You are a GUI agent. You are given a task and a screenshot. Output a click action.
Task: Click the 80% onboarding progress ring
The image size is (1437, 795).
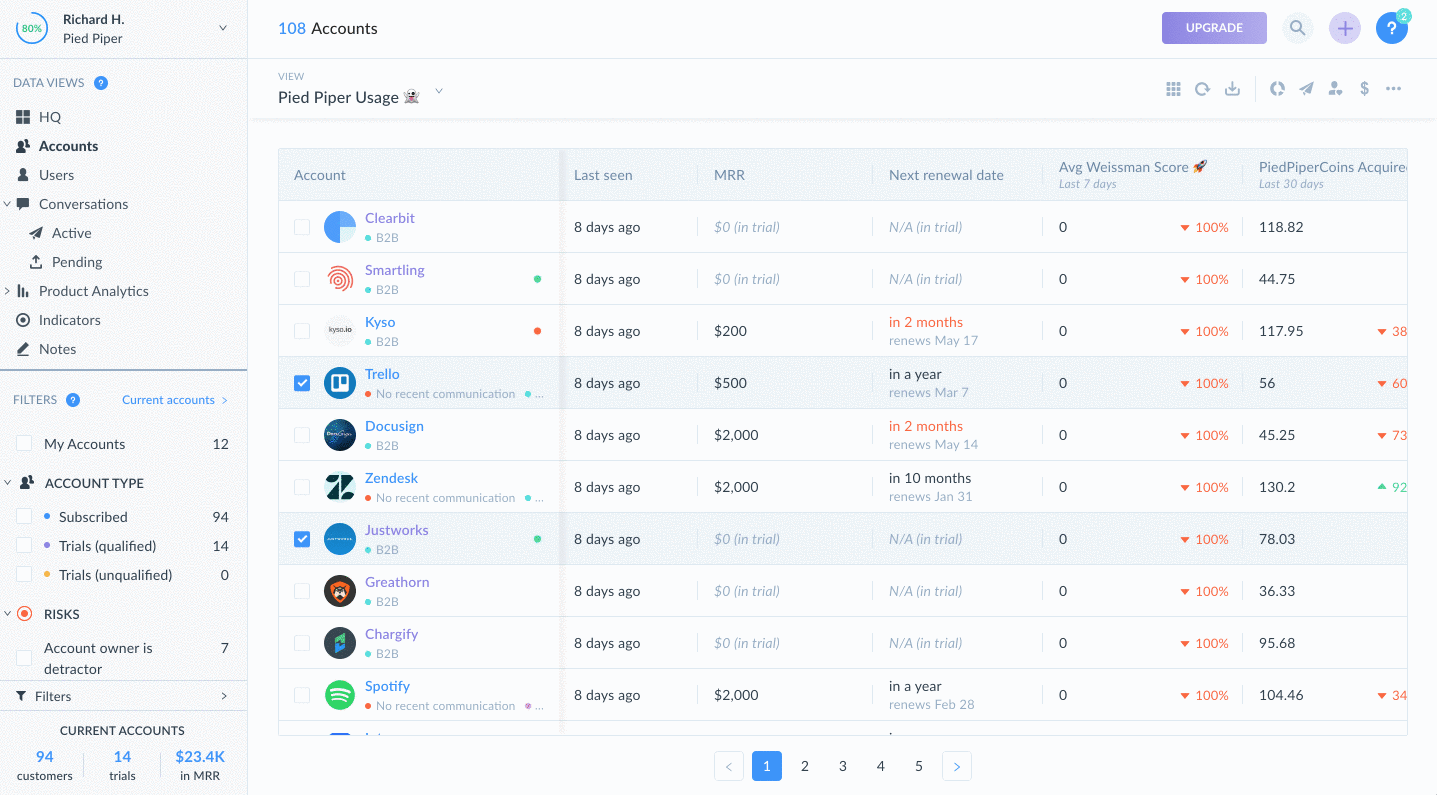point(32,29)
